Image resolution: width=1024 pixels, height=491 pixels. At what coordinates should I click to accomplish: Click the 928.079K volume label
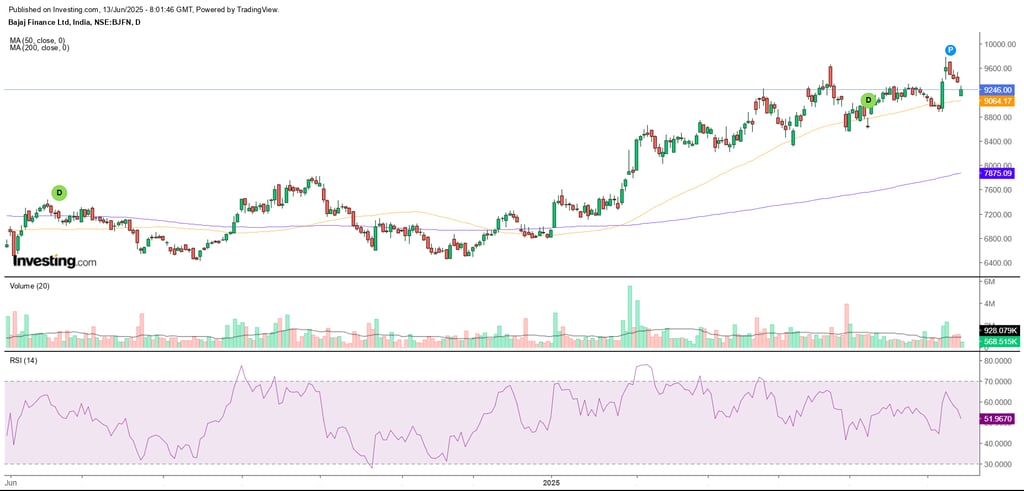pos(1000,331)
